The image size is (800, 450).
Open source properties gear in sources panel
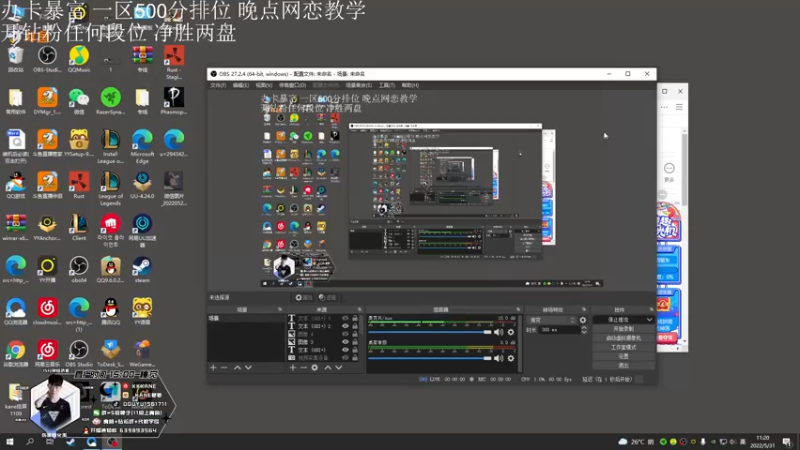(x=315, y=367)
